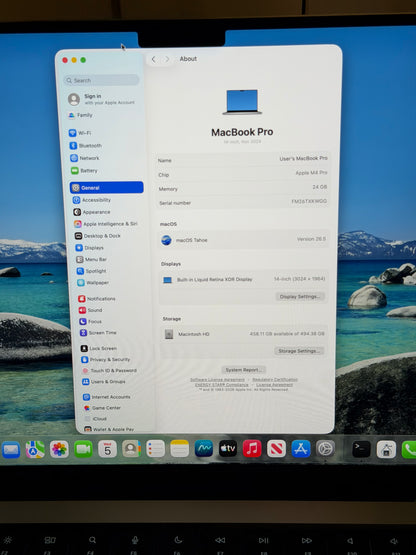Viewport: 416px width, 555px height.
Task: Click the Display Settings button
Action: [300, 297]
